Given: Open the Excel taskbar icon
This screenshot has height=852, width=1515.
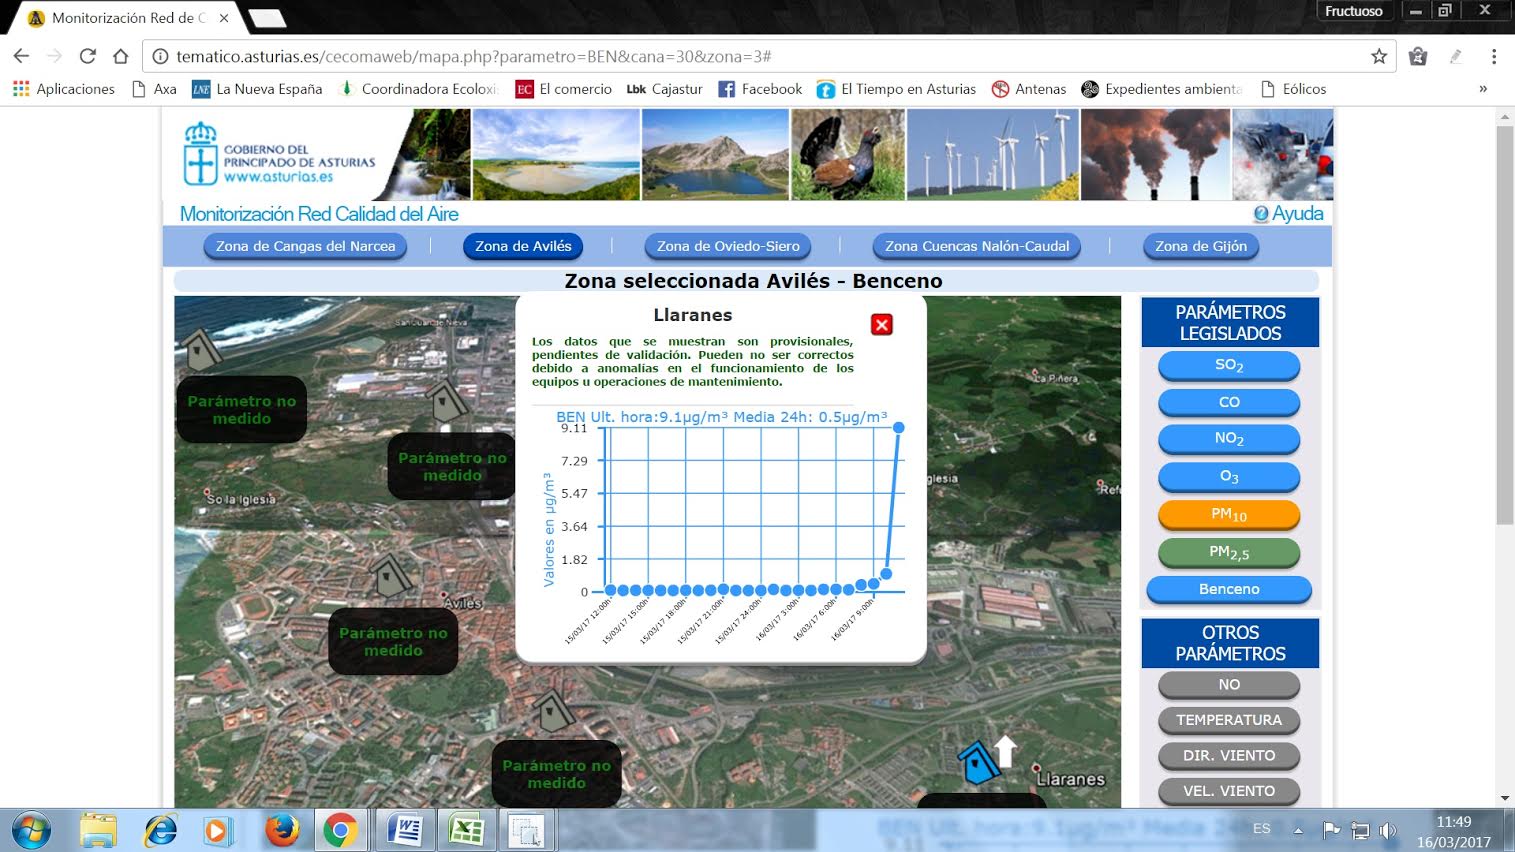Looking at the screenshot, I should coord(466,830).
